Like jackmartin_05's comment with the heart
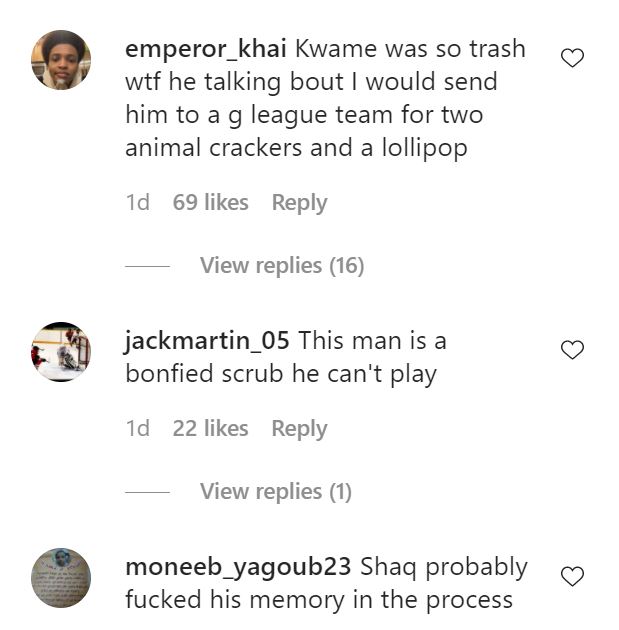 coord(572,350)
